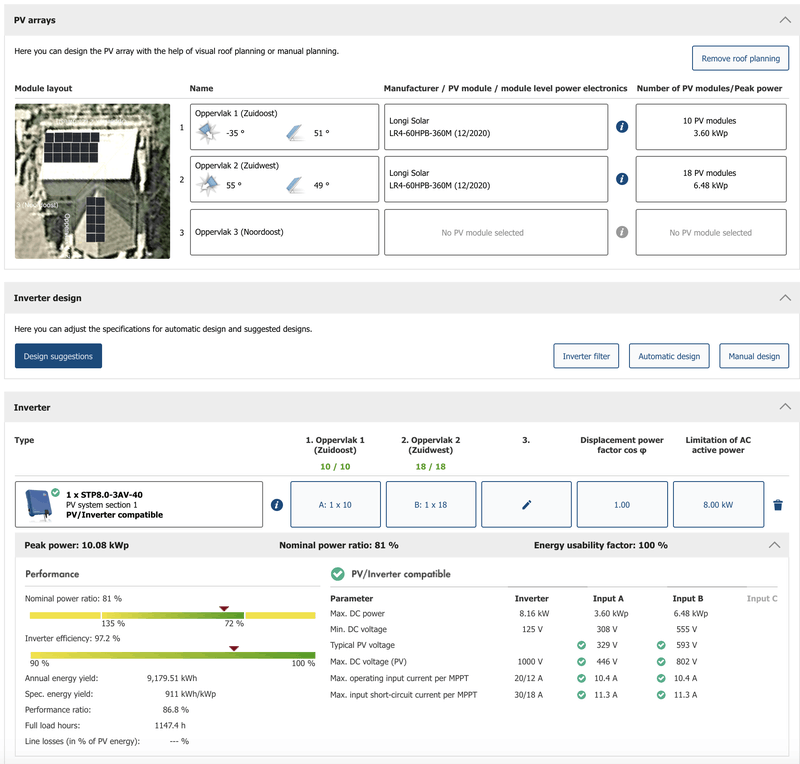The height and width of the screenshot is (764, 800).
Task: Open the Inverter filter
Action: pyautogui.click(x=587, y=356)
